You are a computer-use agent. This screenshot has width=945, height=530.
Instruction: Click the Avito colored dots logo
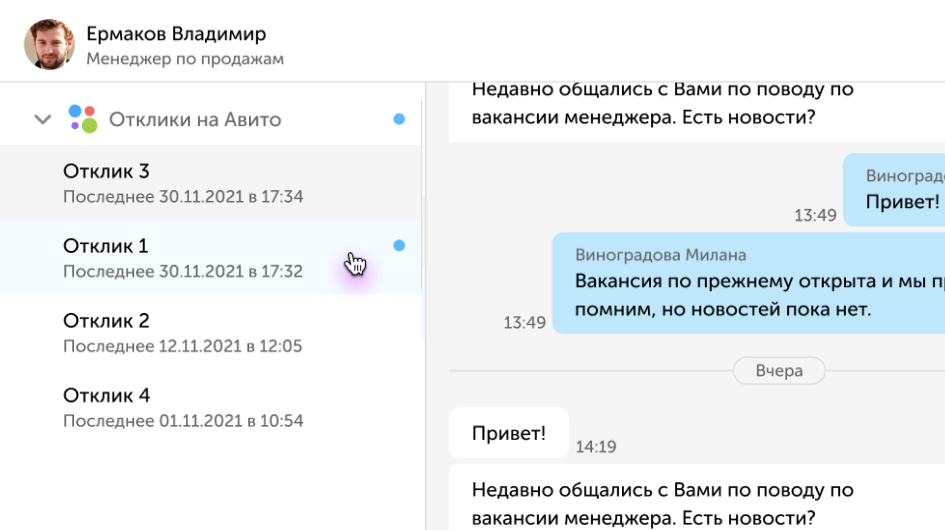pos(83,119)
